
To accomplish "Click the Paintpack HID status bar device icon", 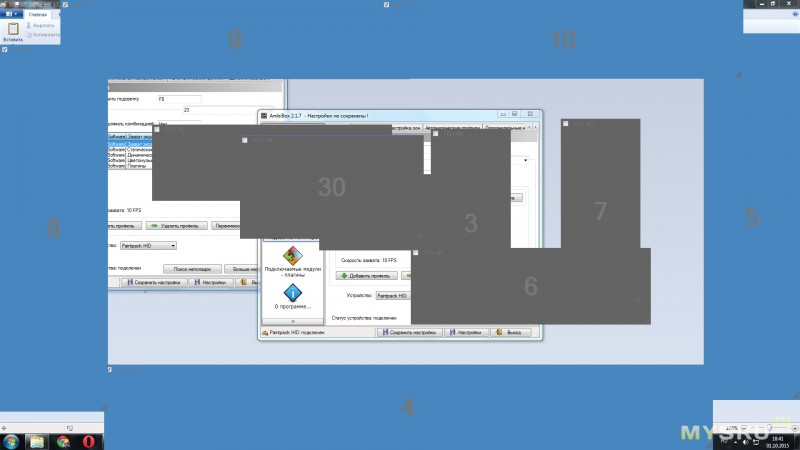I will (x=265, y=333).
